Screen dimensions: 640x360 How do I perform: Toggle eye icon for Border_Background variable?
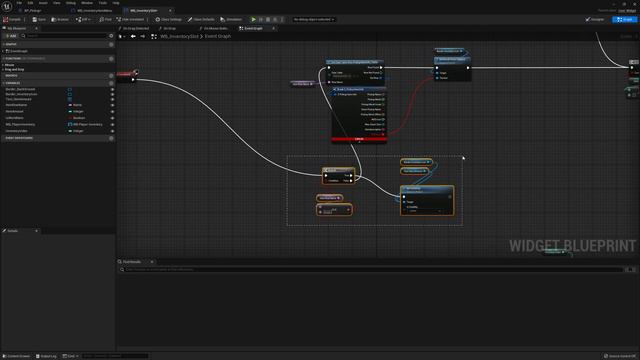pyautogui.click(x=112, y=89)
